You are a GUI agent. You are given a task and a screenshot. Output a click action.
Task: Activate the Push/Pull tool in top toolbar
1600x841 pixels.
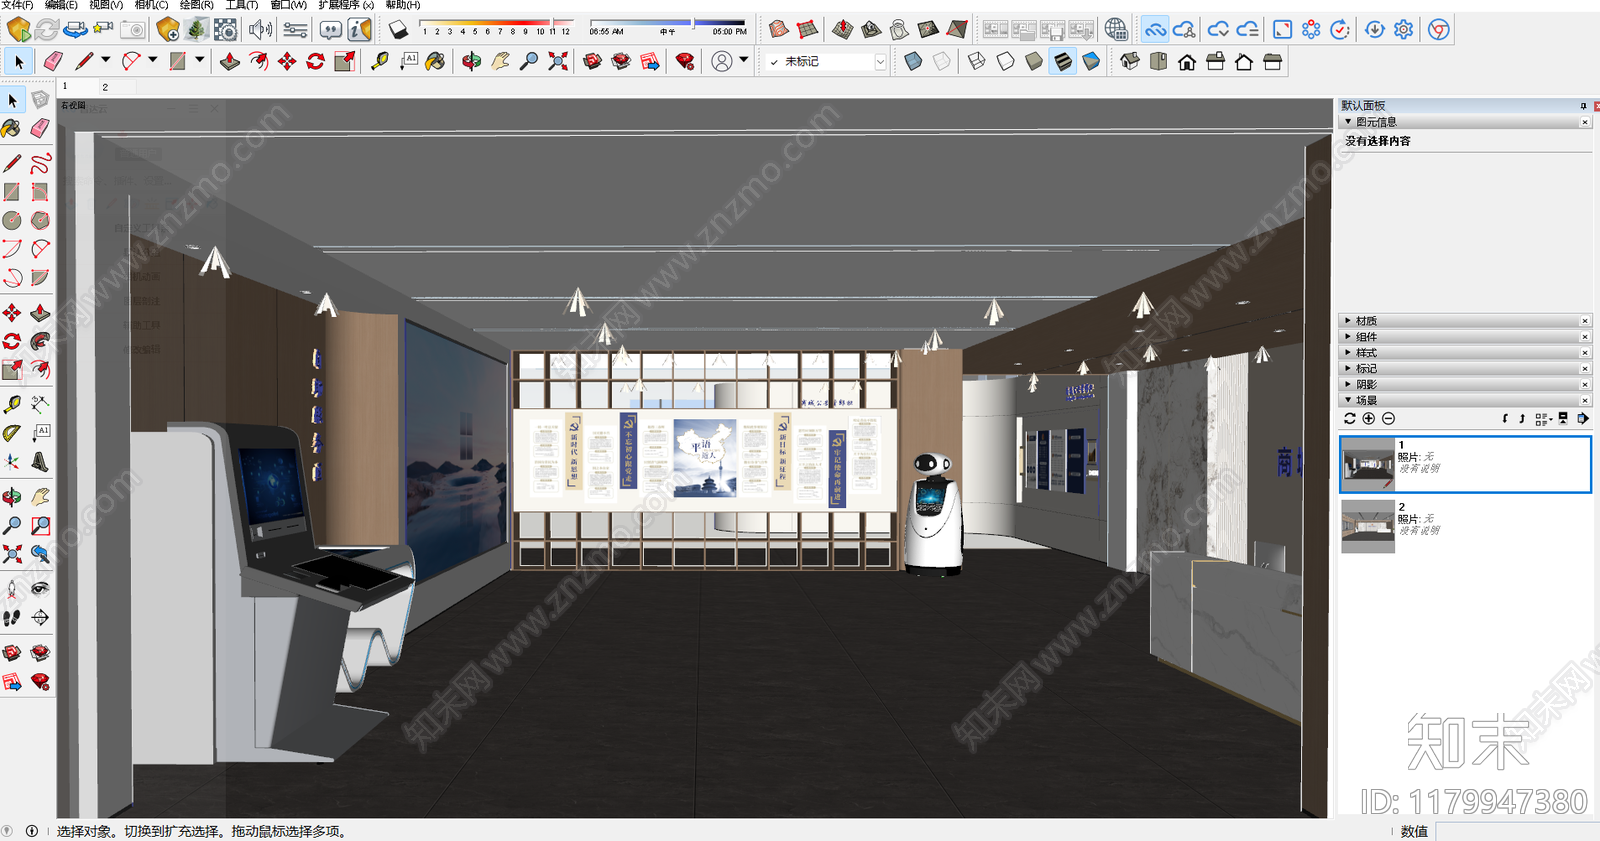(x=230, y=62)
